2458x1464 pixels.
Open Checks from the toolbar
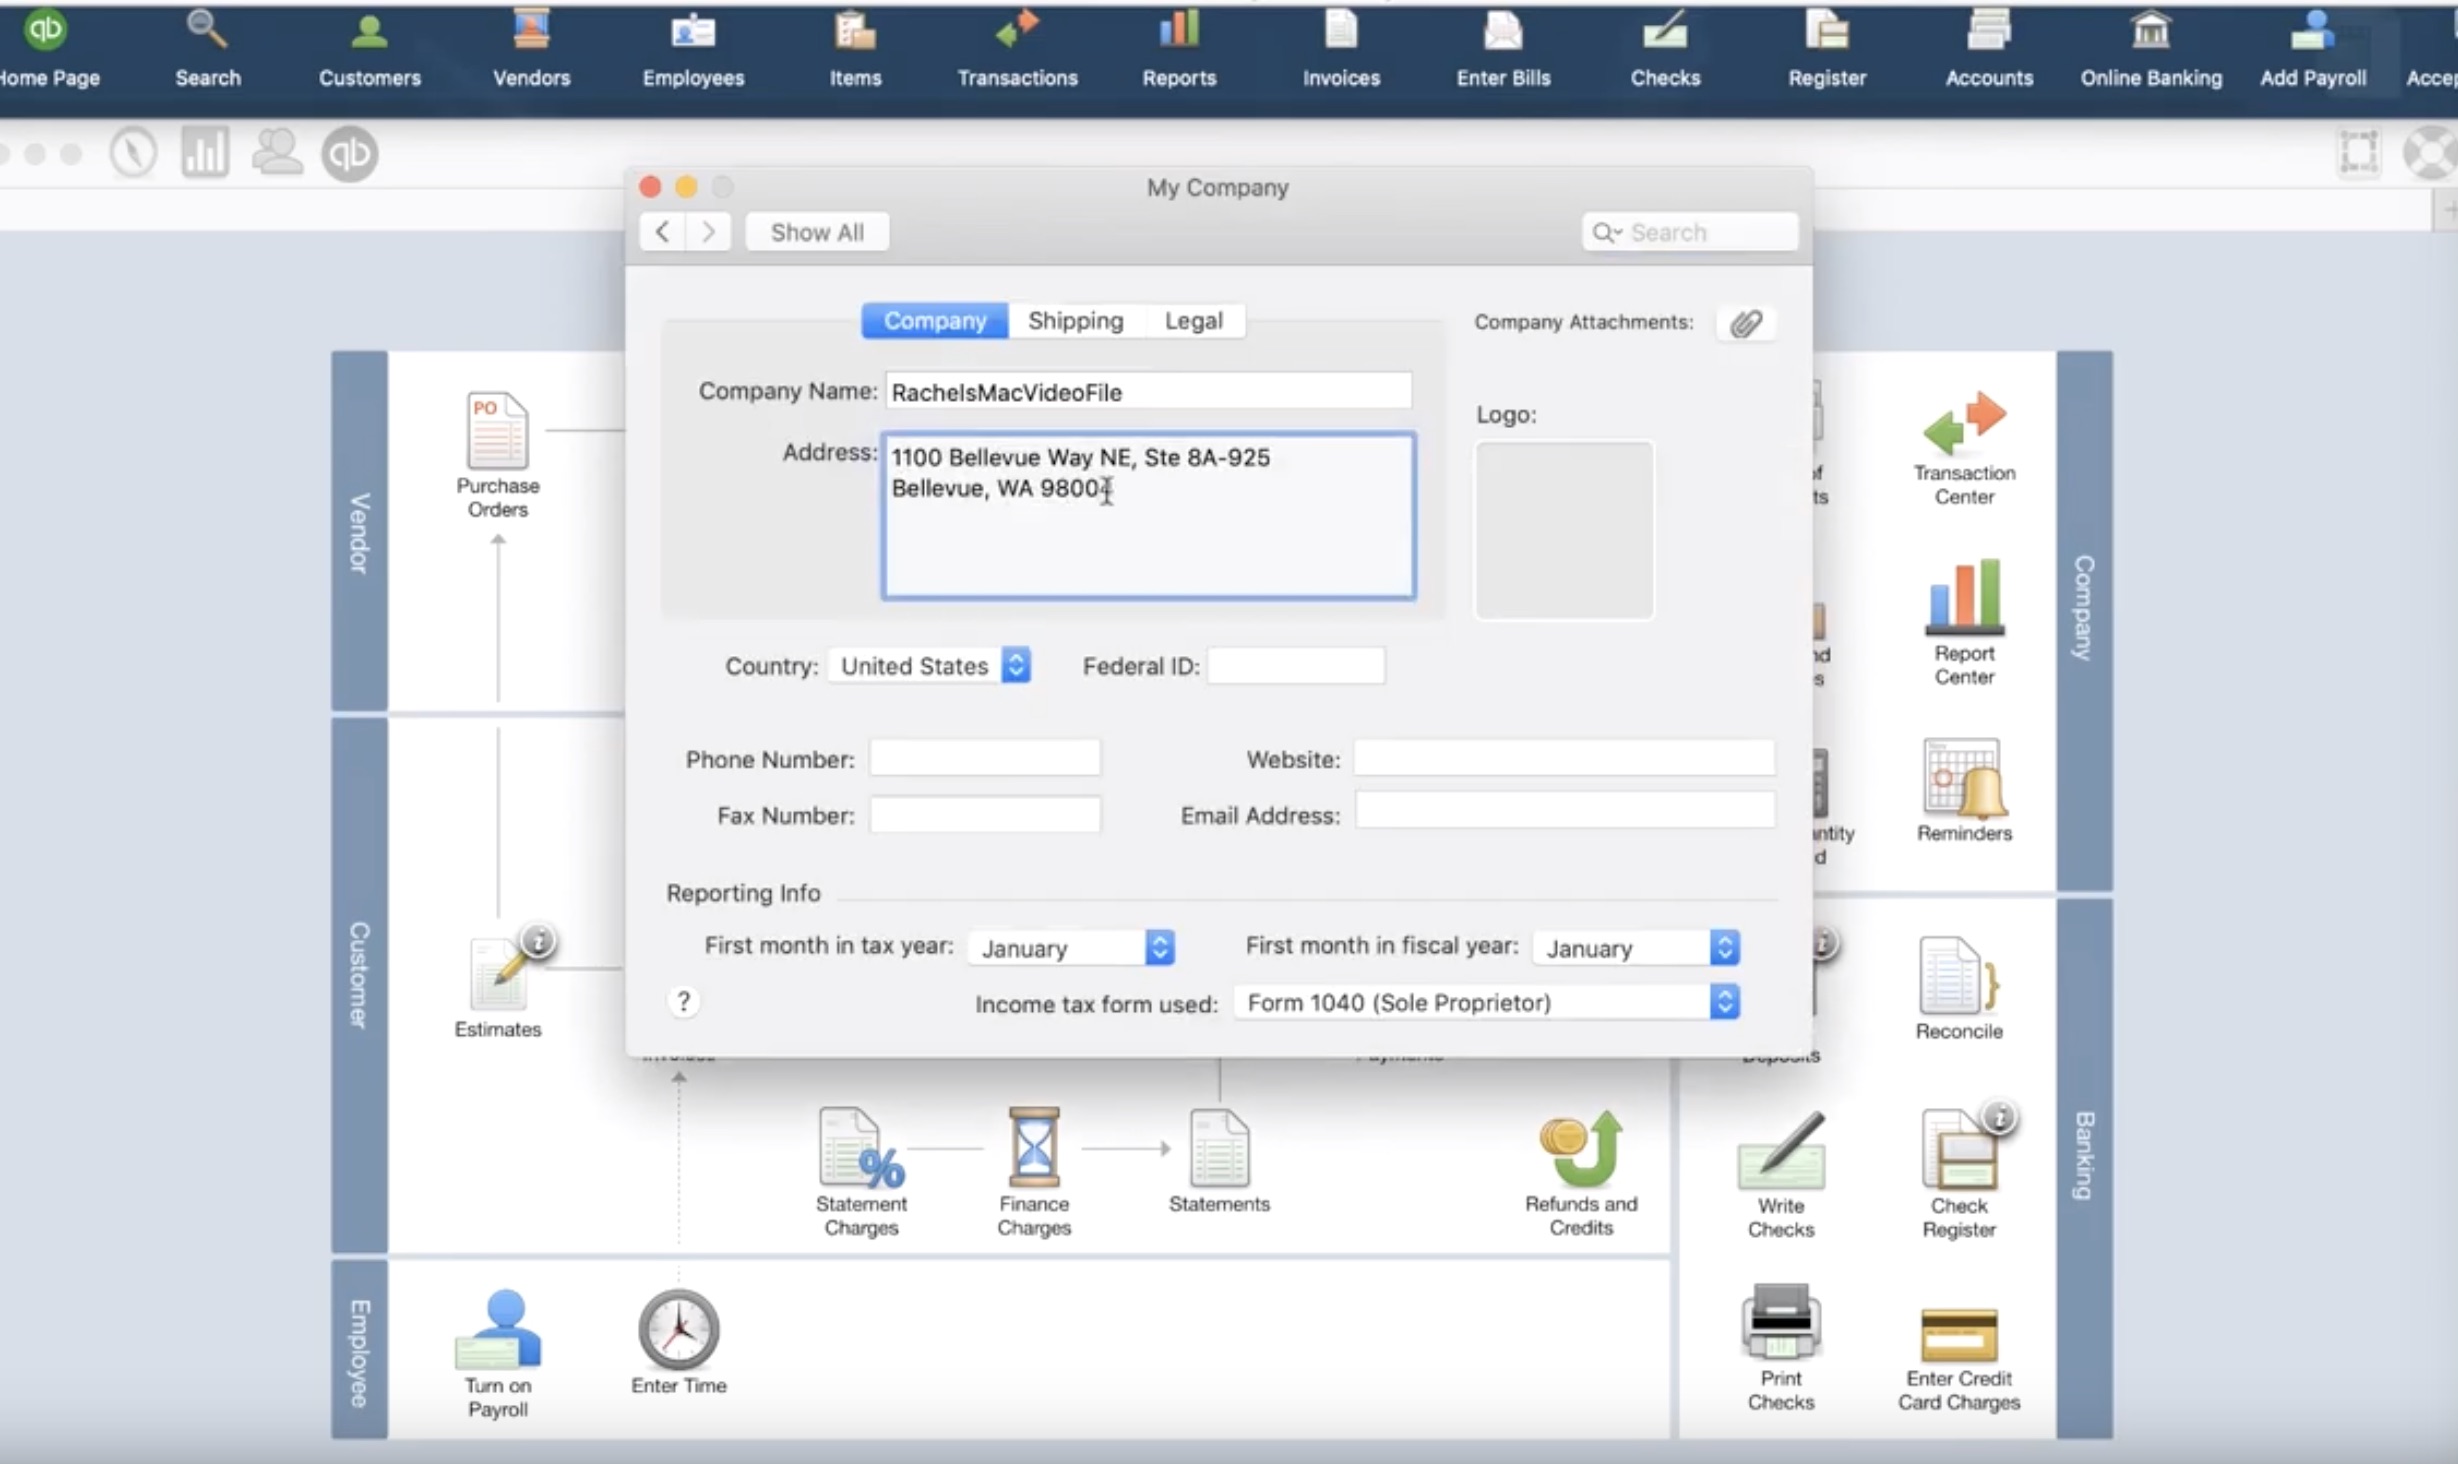[1665, 47]
